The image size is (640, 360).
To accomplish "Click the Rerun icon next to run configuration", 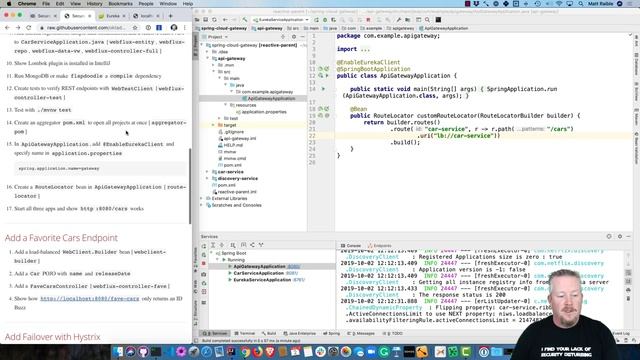I will click(316, 20).
